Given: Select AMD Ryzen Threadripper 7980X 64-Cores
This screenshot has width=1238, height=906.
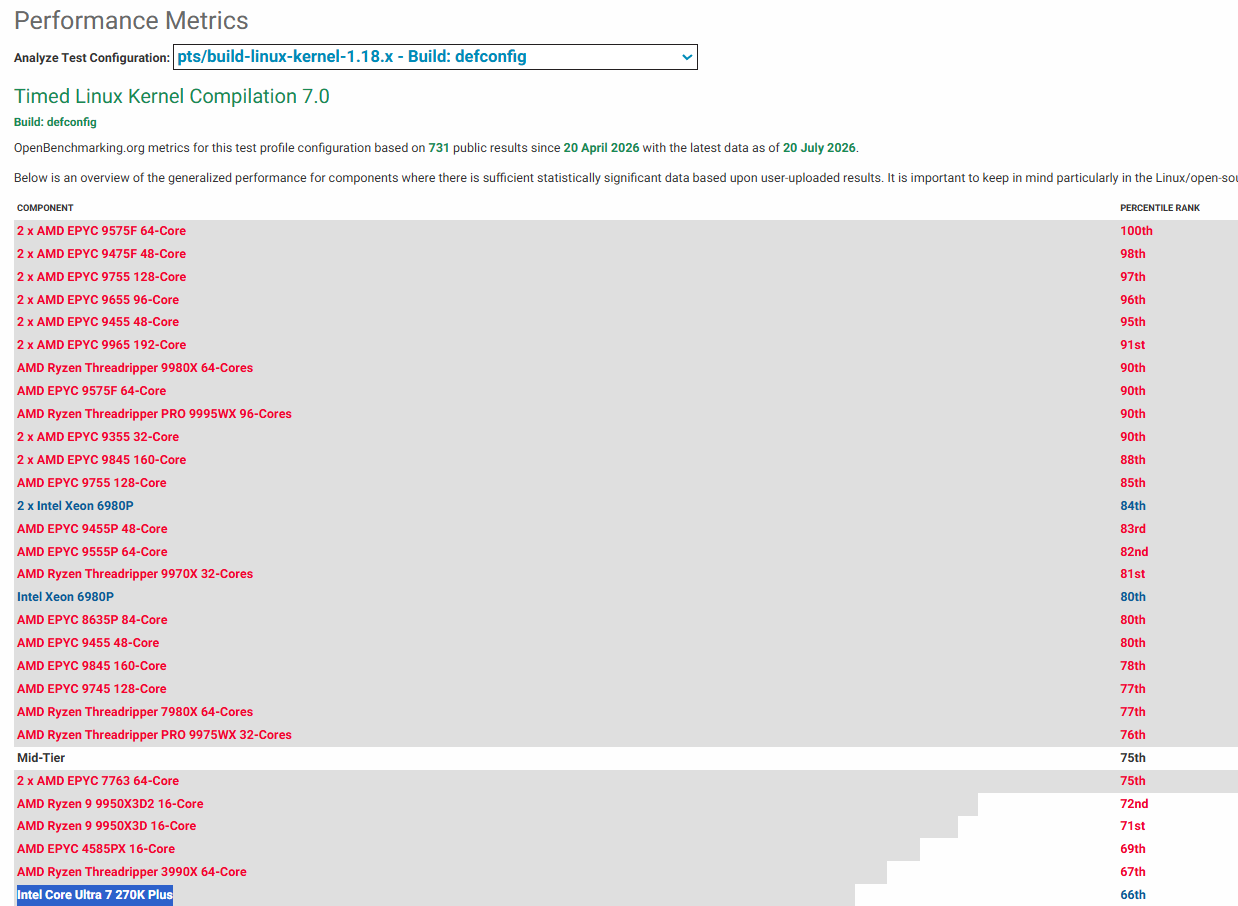Looking at the screenshot, I should point(135,712).
